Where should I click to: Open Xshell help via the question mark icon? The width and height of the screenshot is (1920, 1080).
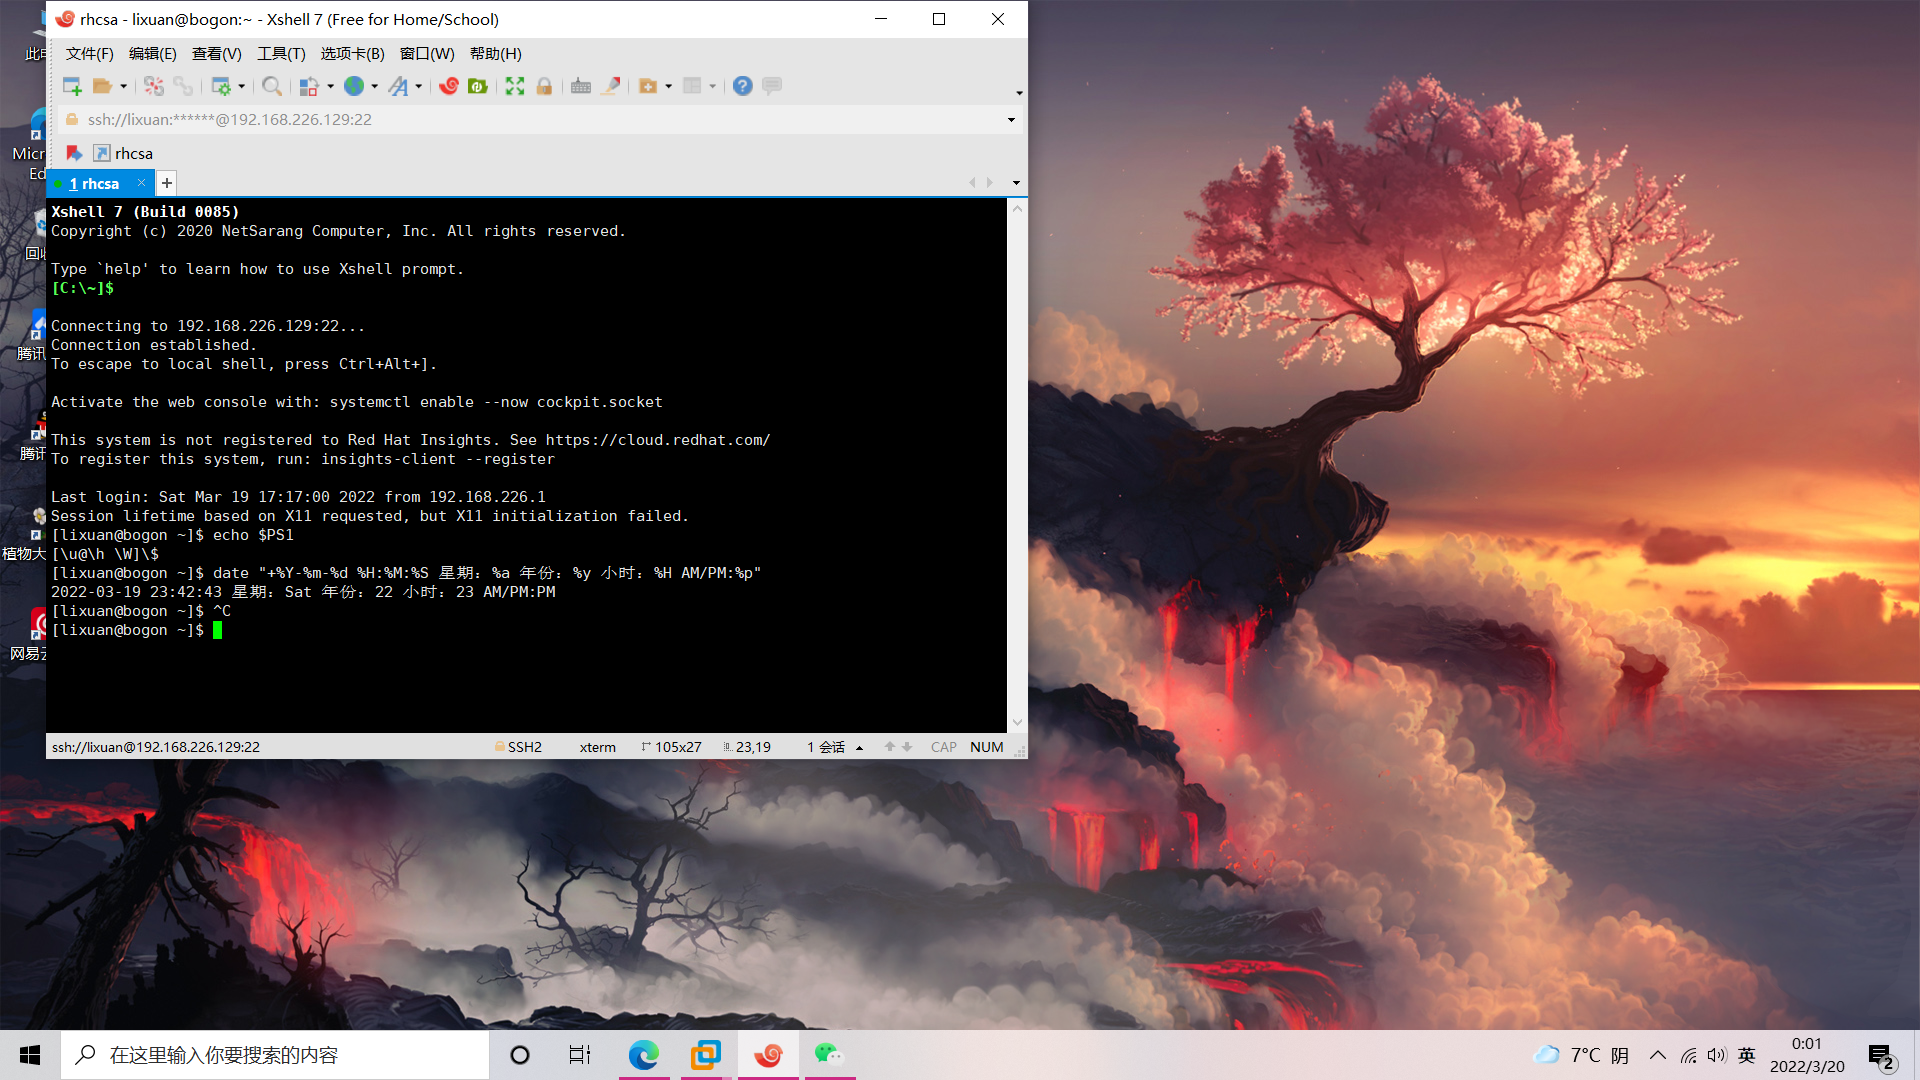742,86
